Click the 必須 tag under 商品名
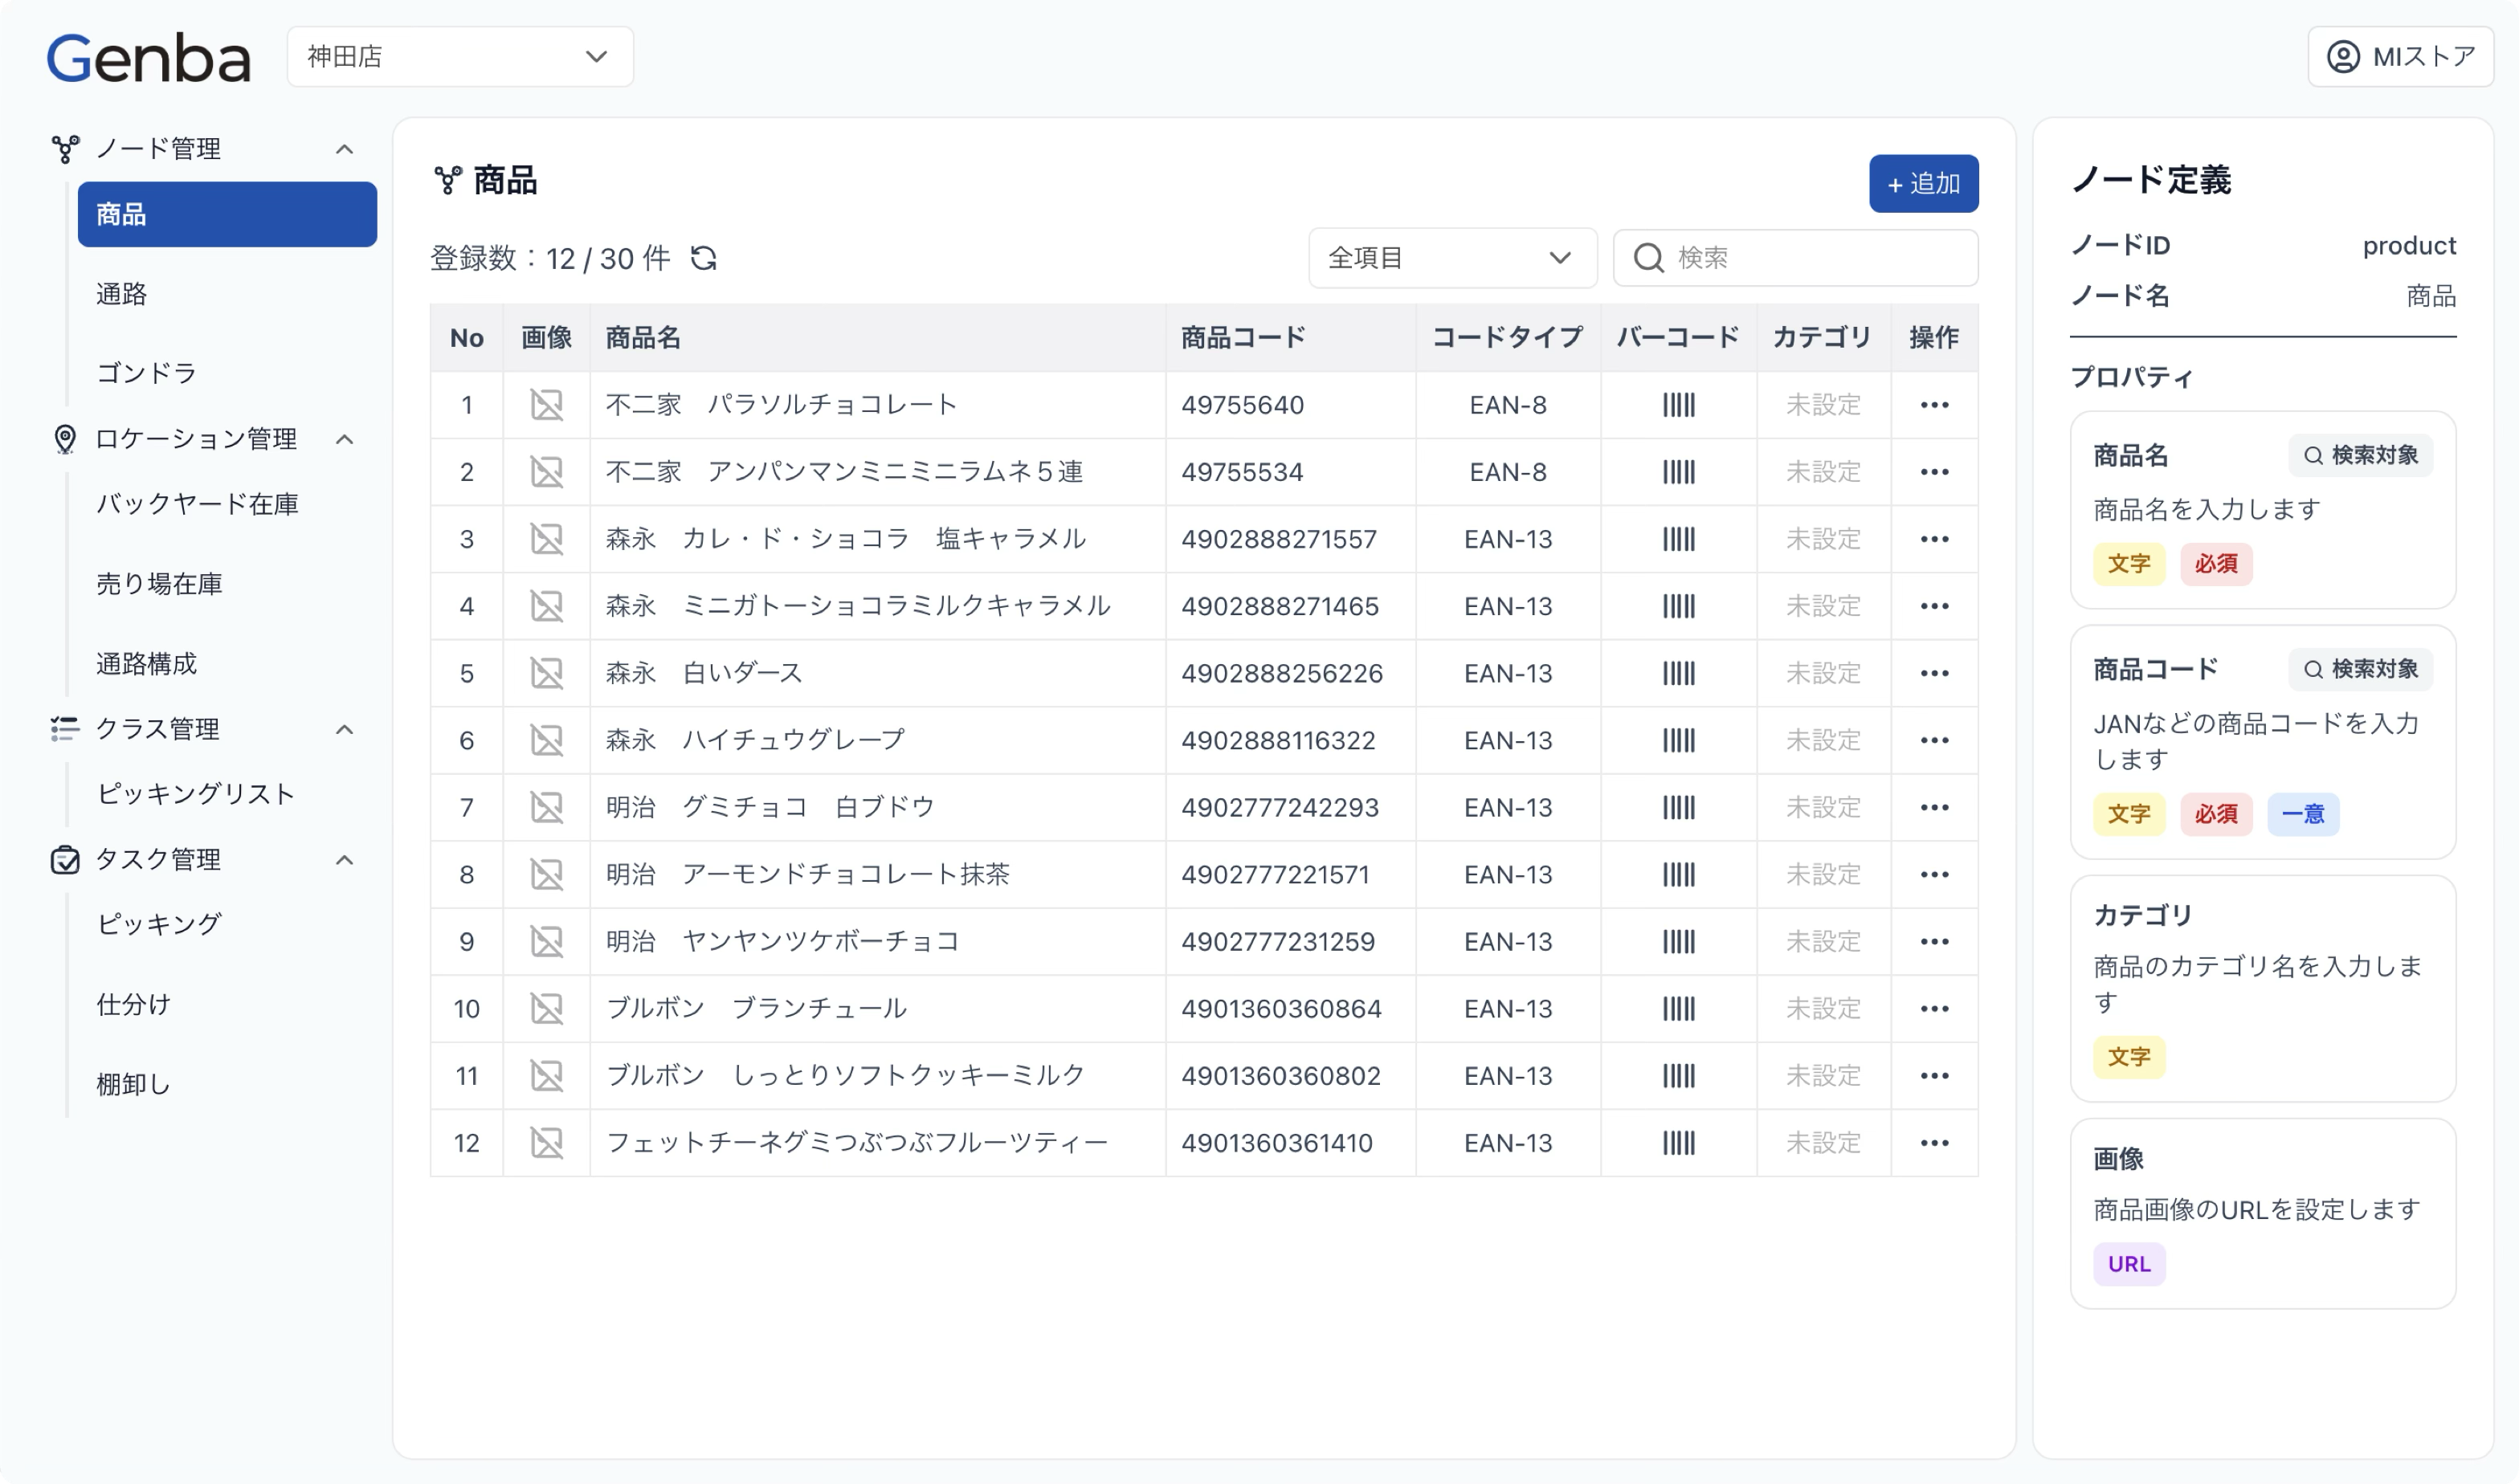2519x1484 pixels. tap(2215, 564)
